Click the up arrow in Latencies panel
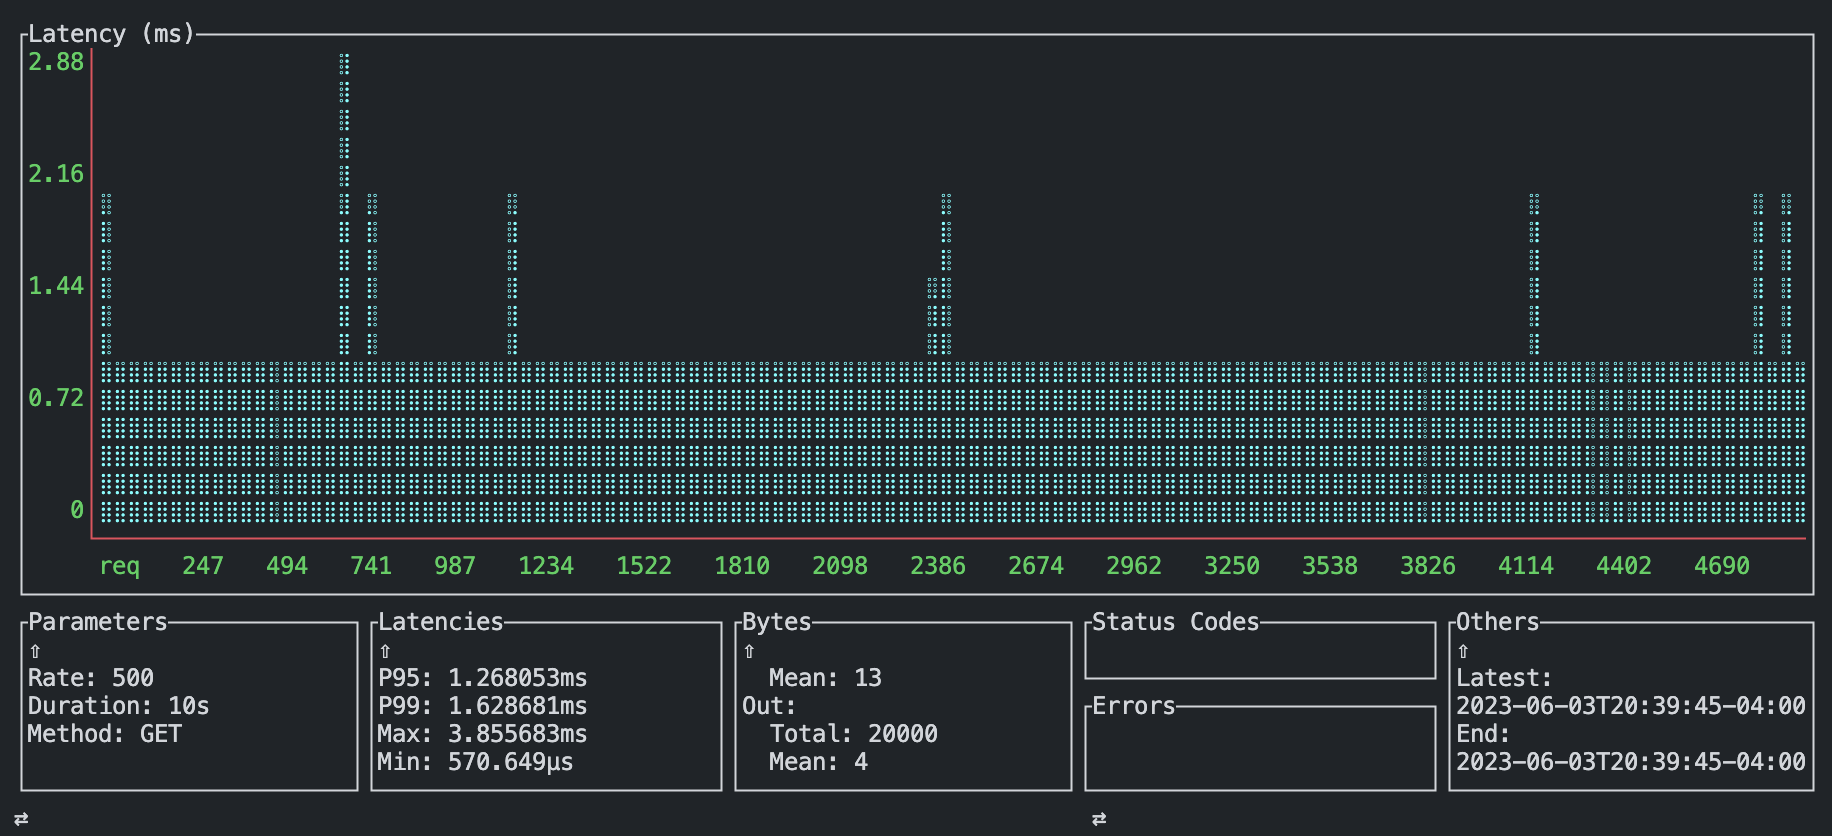The height and width of the screenshot is (836, 1832). [x=385, y=651]
